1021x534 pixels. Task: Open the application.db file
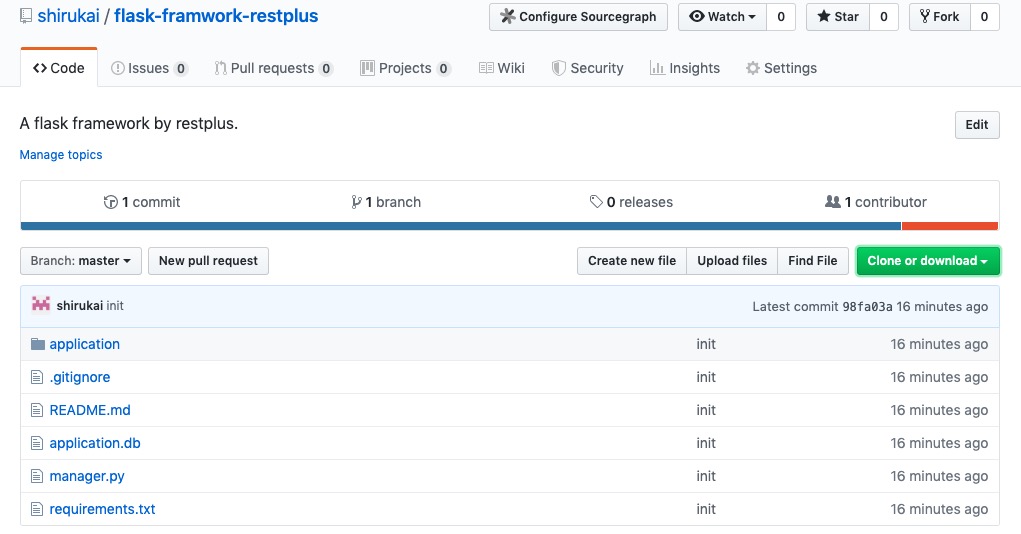(x=95, y=443)
